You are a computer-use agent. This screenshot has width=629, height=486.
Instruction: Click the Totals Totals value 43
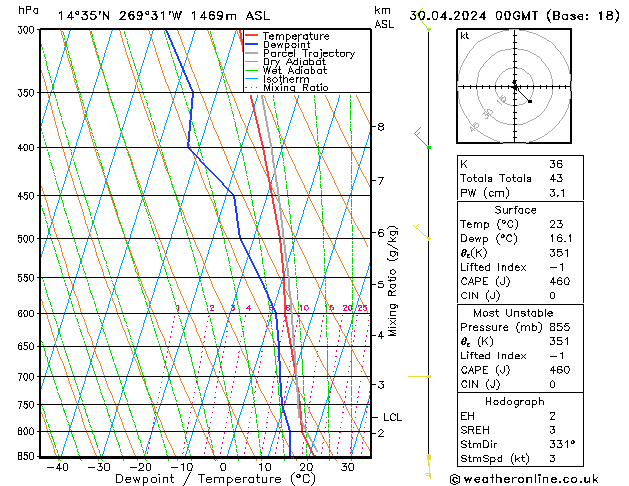[556, 178]
